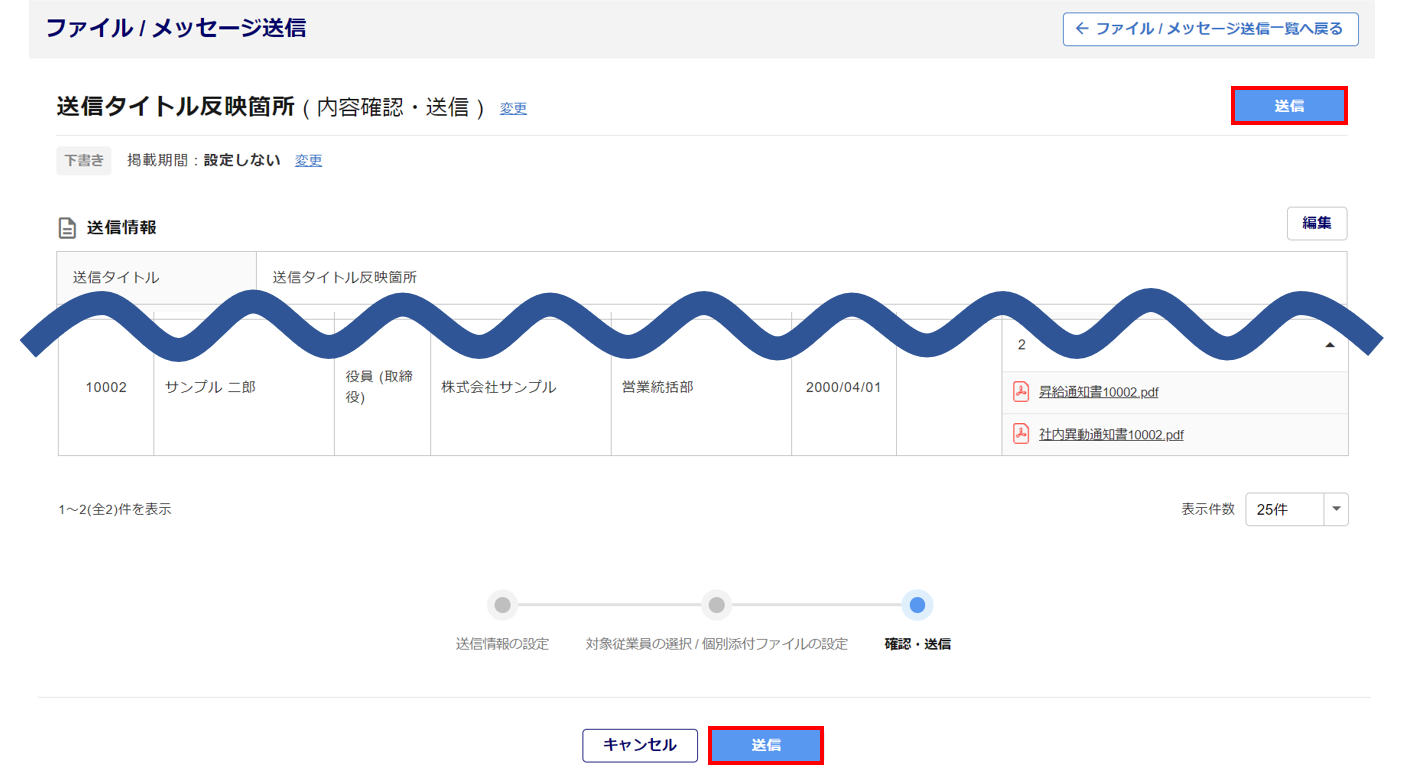Click the PDF icon for 社内異動通知書10002.pdf
Screen dimensions: 1408x775
tap(1021, 434)
